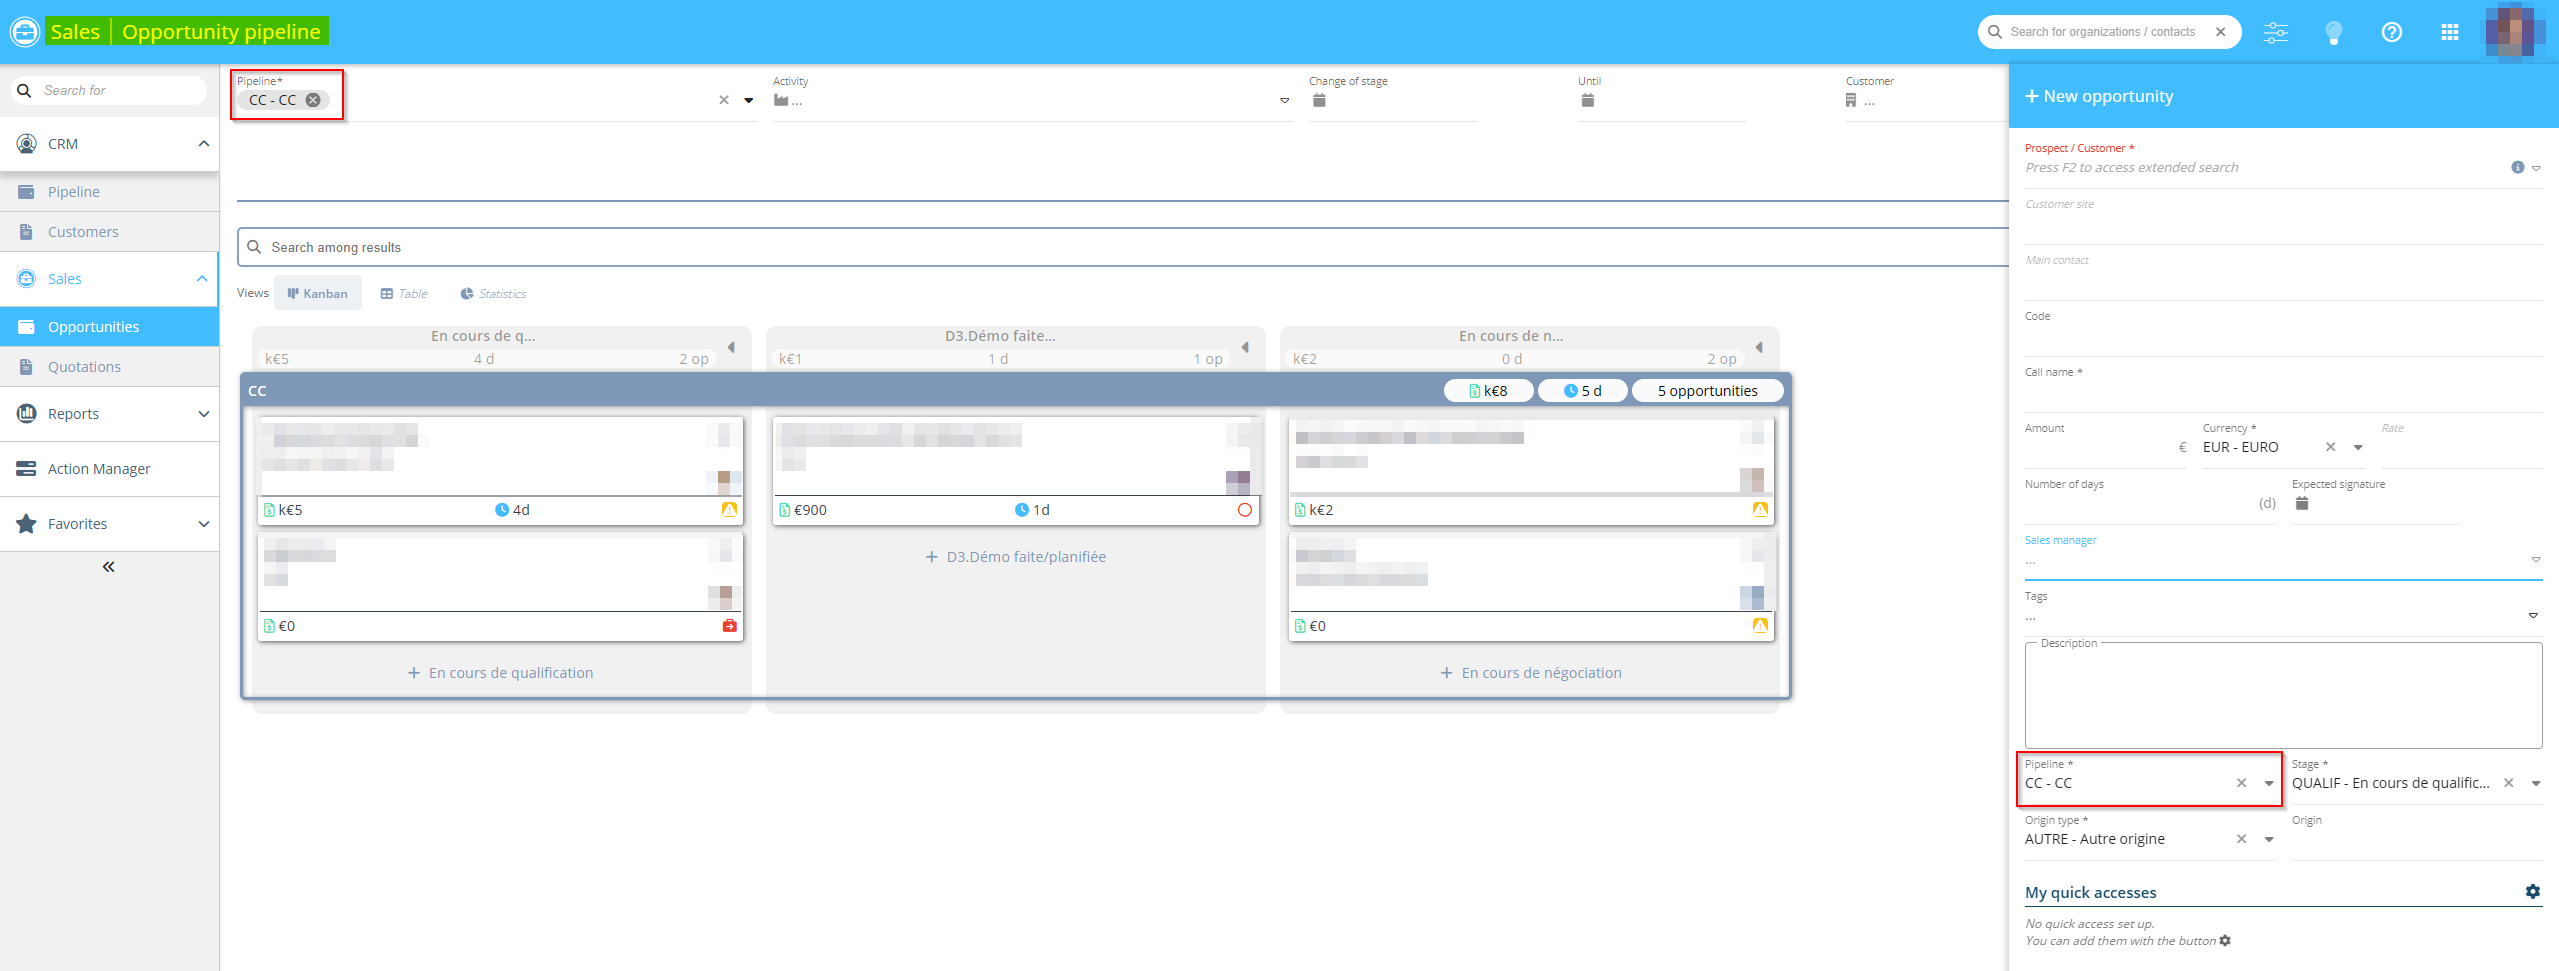2559x971 pixels.
Task: Open the Expected signature calendar picker
Action: pos(2301,503)
